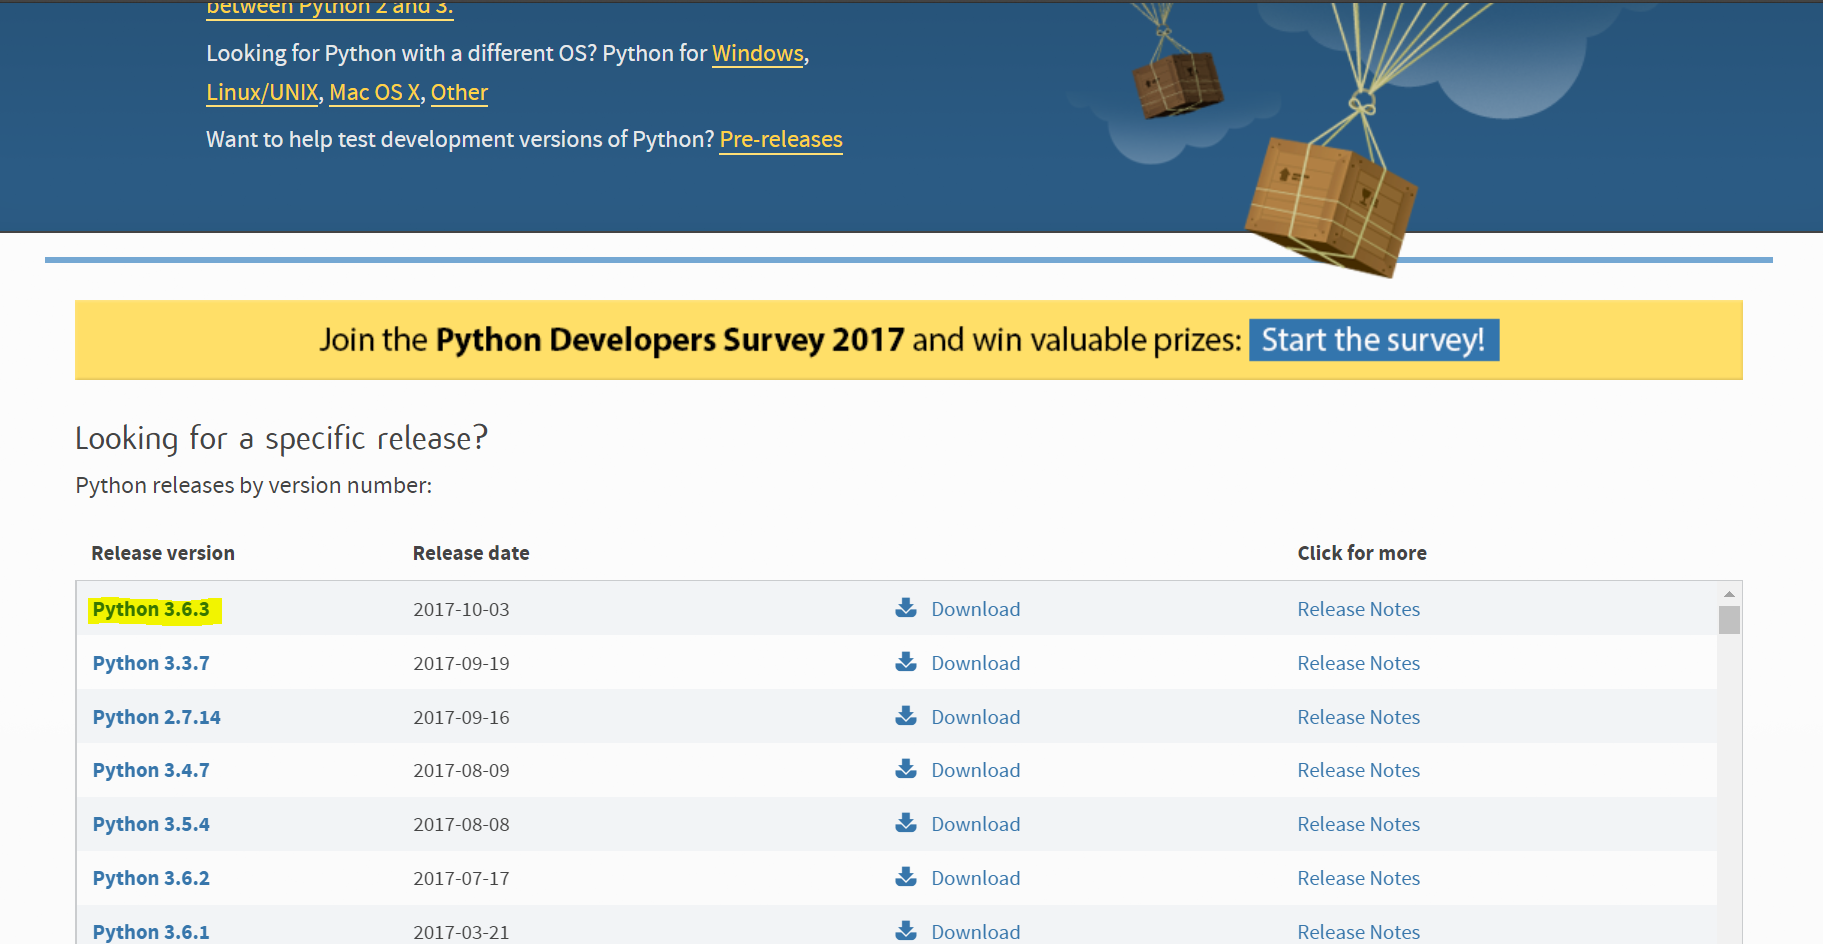
Task: Click Download text for Python 3.3.7
Action: (976, 663)
